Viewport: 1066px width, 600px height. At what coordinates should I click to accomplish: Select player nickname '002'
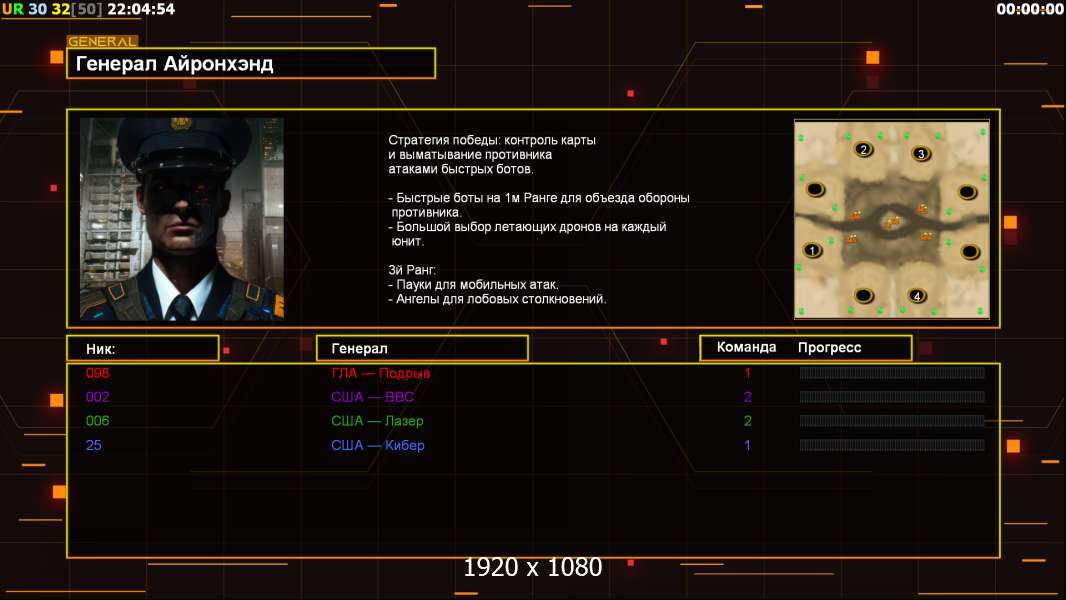point(97,397)
